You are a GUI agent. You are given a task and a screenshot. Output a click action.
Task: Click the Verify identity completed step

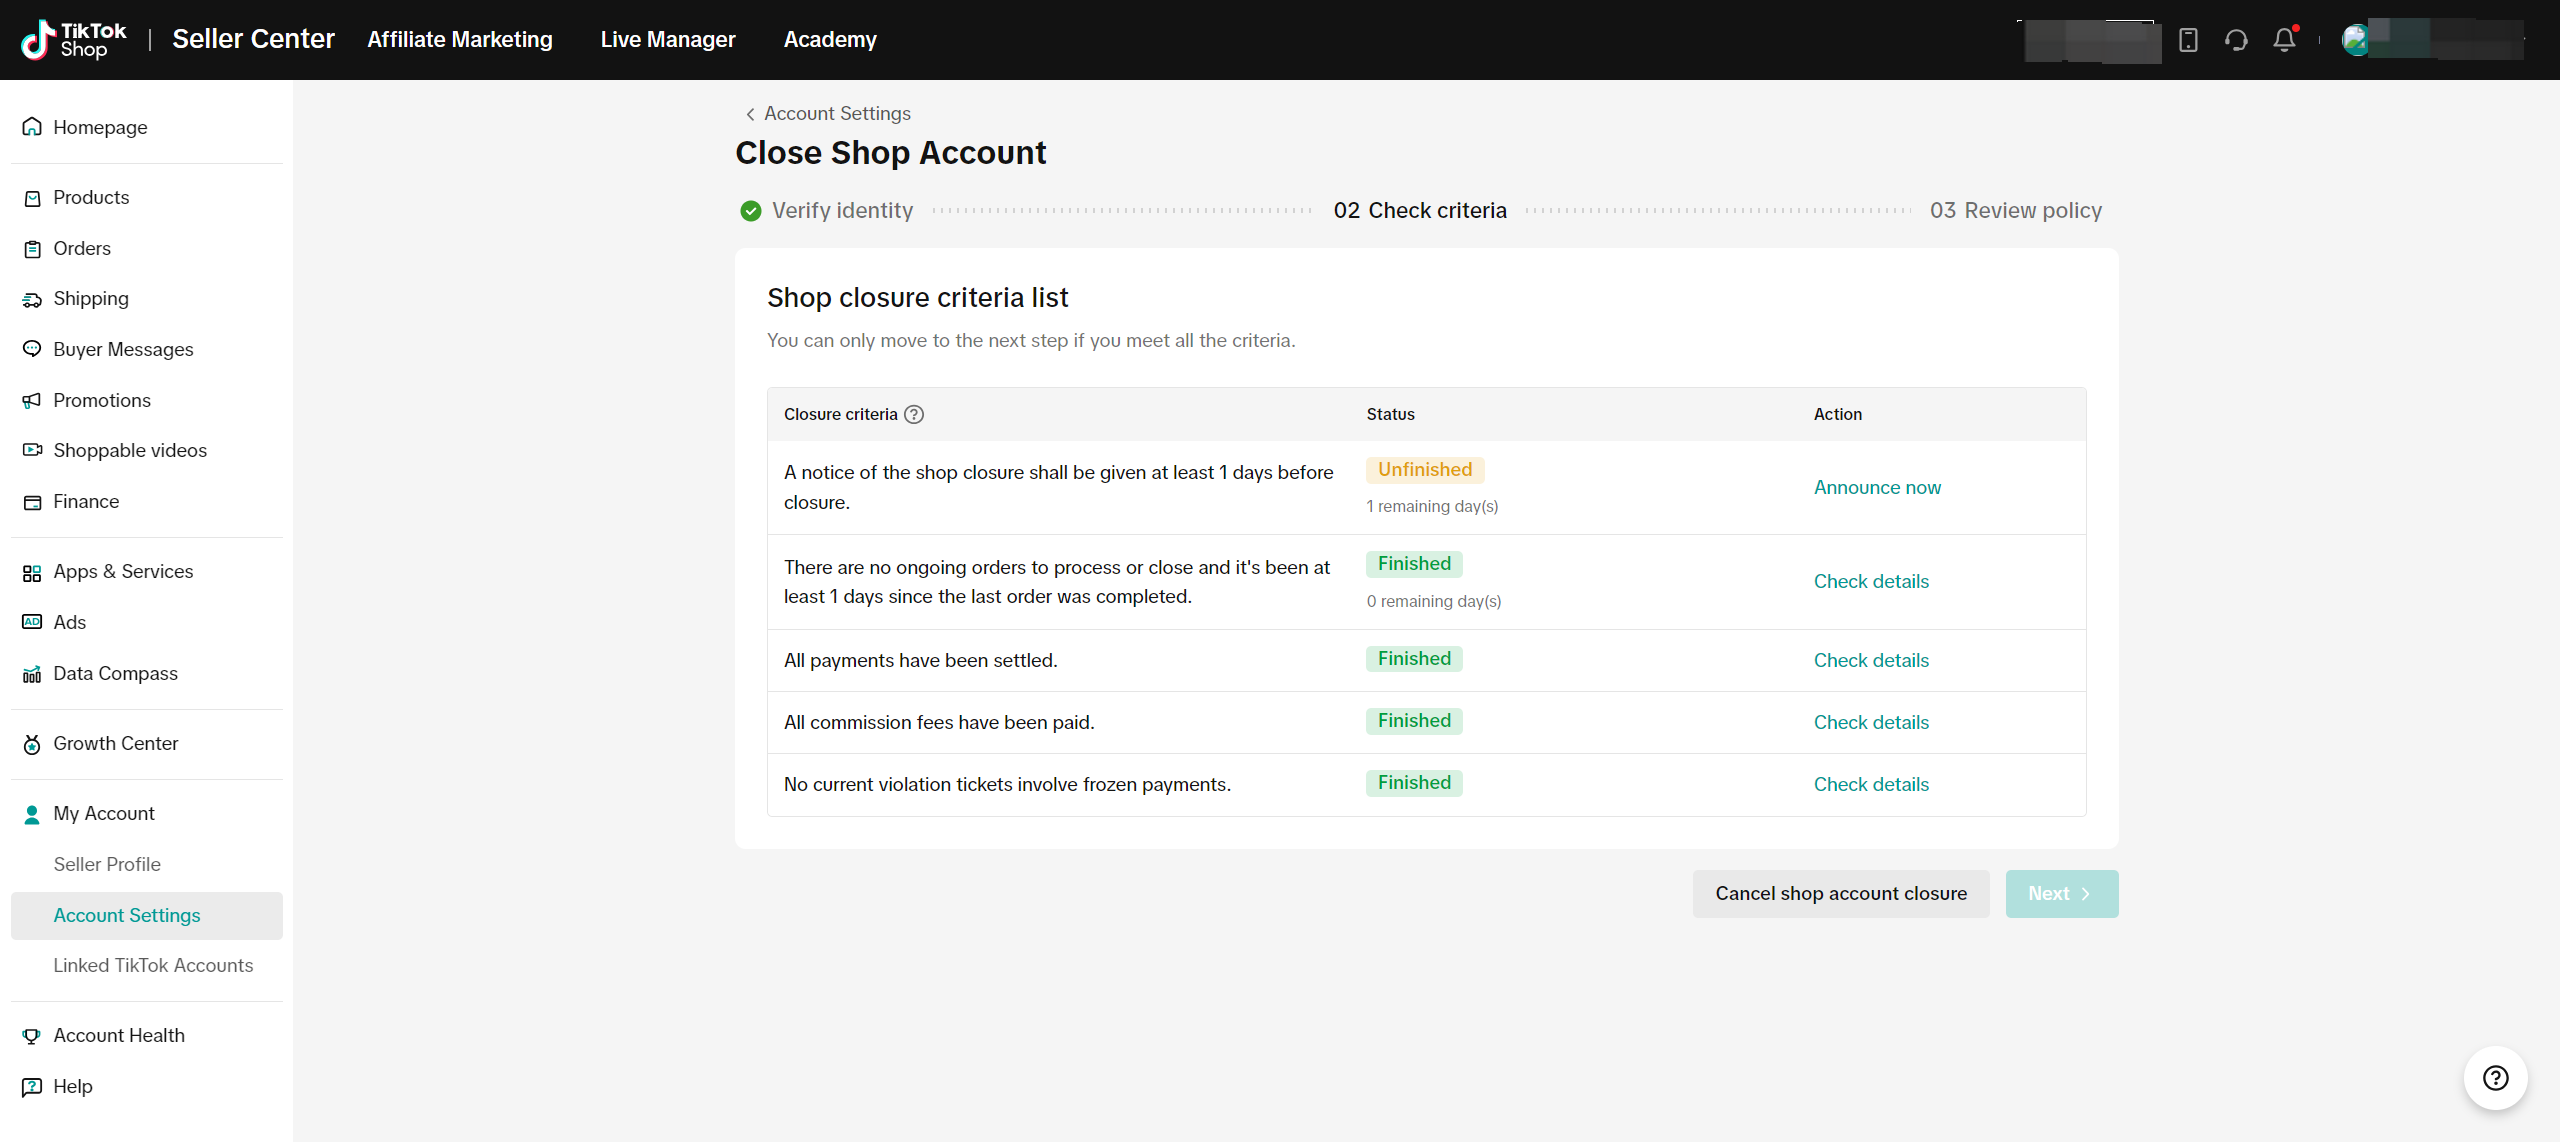(x=826, y=210)
